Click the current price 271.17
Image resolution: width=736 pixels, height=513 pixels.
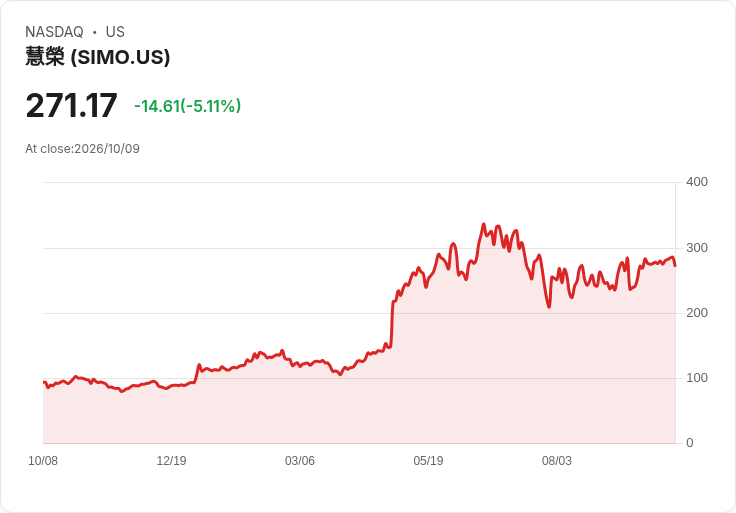(x=71, y=106)
